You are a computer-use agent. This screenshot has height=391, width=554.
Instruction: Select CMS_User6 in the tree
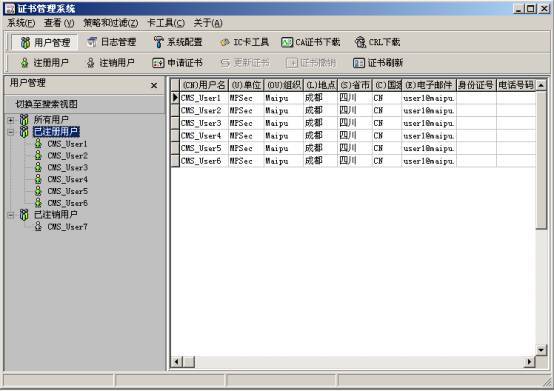tap(67, 203)
